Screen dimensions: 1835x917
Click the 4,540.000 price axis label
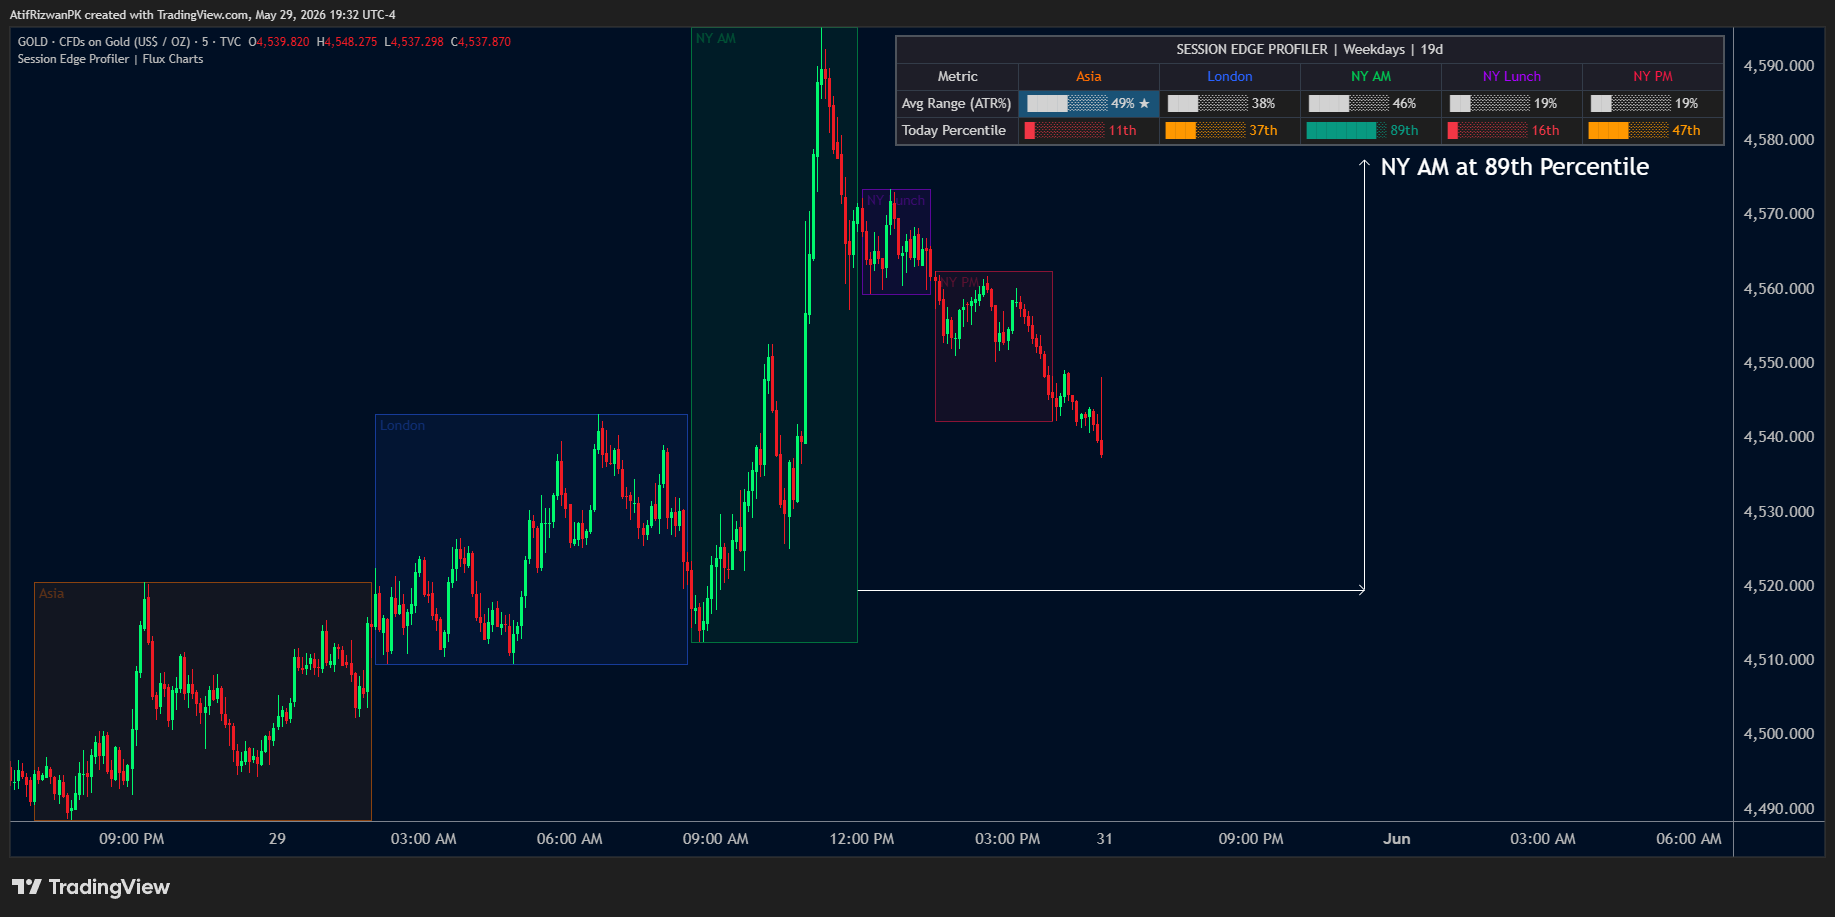[1779, 437]
